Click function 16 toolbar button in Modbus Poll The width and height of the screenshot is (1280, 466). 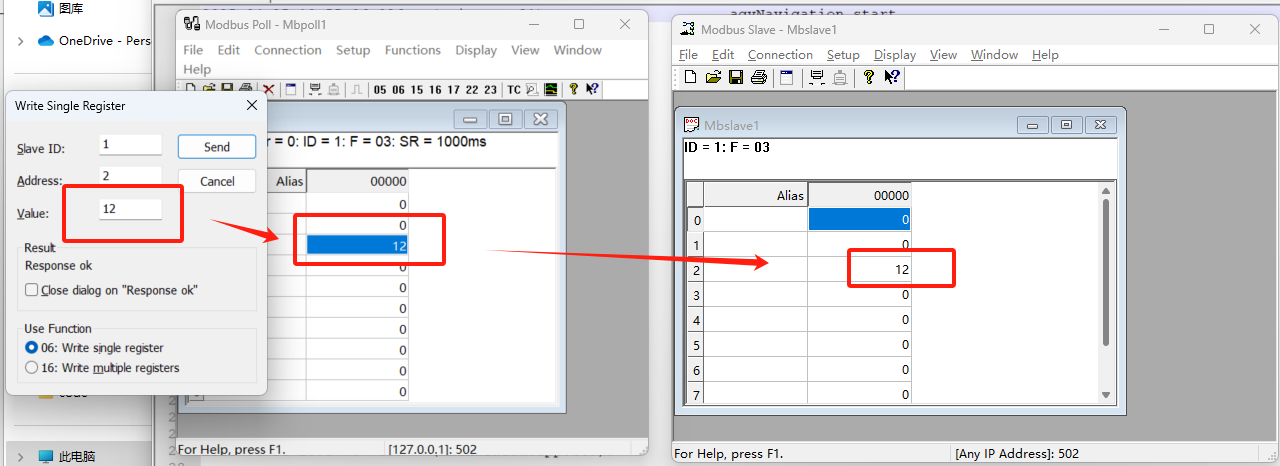coord(435,90)
